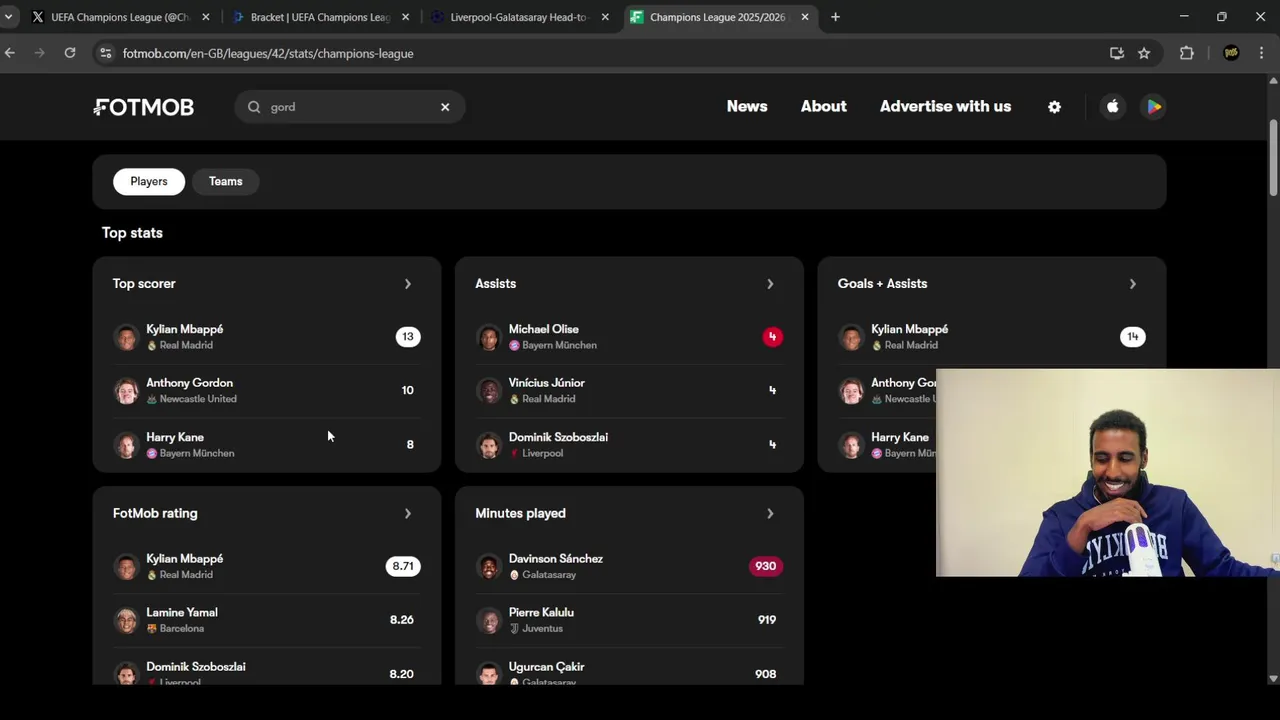Go back to the previous page
Screen dimensions: 1280x720
click(x=10, y=53)
